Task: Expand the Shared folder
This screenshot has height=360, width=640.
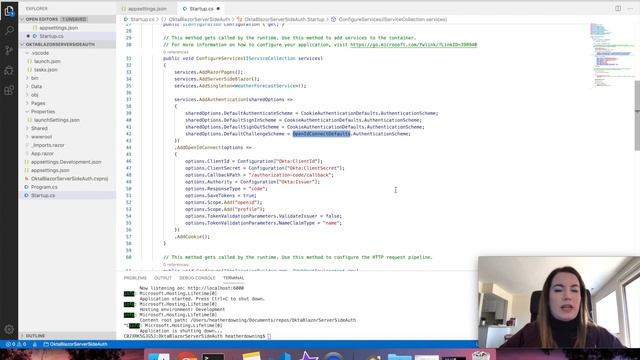Action: pyautogui.click(x=39, y=128)
